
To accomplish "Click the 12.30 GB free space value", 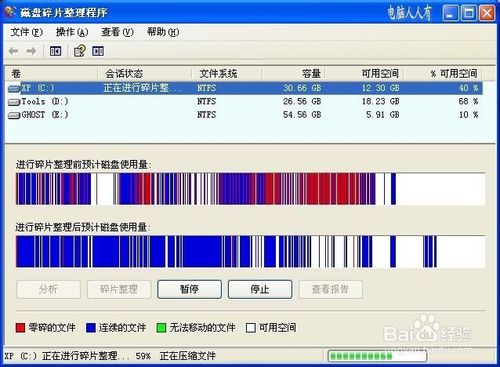I will click(x=380, y=88).
